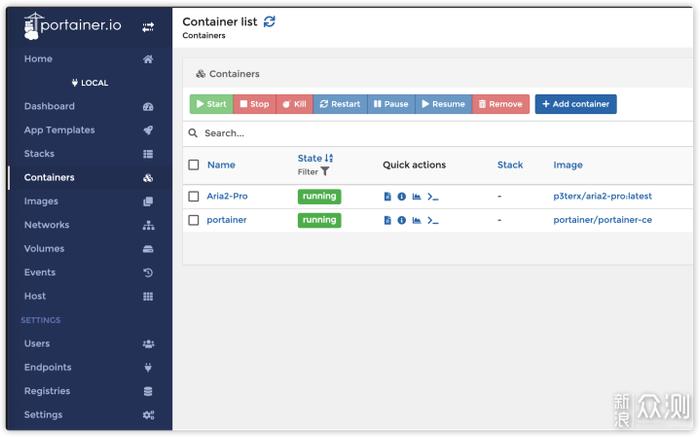This screenshot has width=700, height=437.
Task: Open the portainer container link
Action: pyautogui.click(x=226, y=220)
